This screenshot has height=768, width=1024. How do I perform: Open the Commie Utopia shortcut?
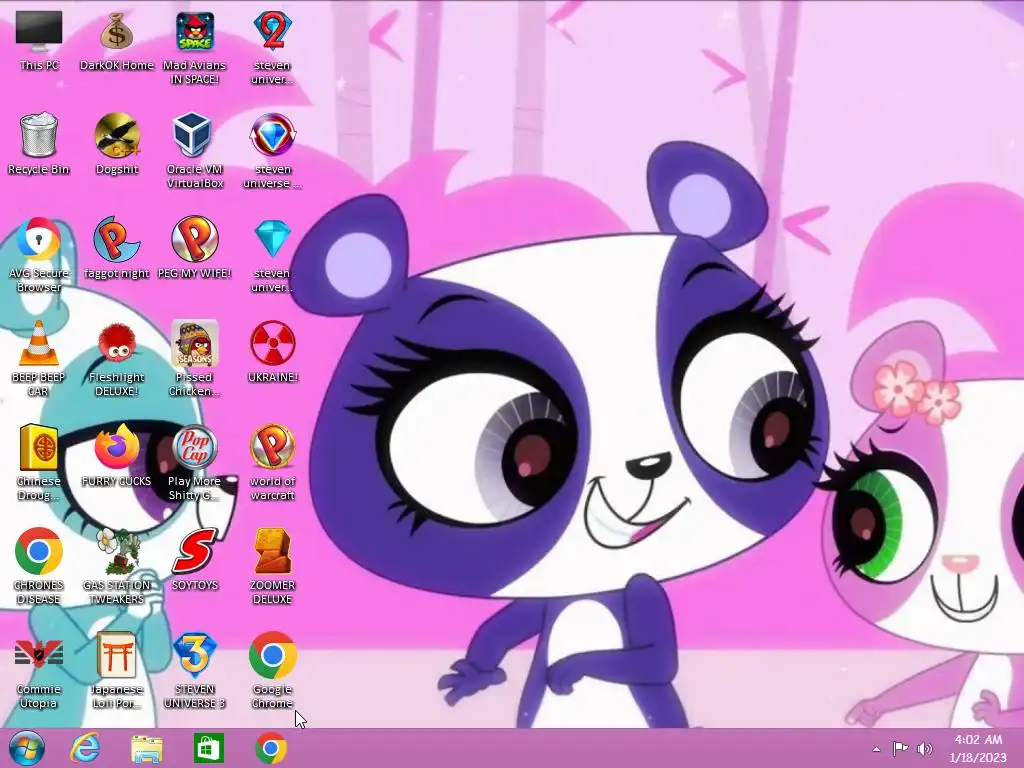coord(39,670)
